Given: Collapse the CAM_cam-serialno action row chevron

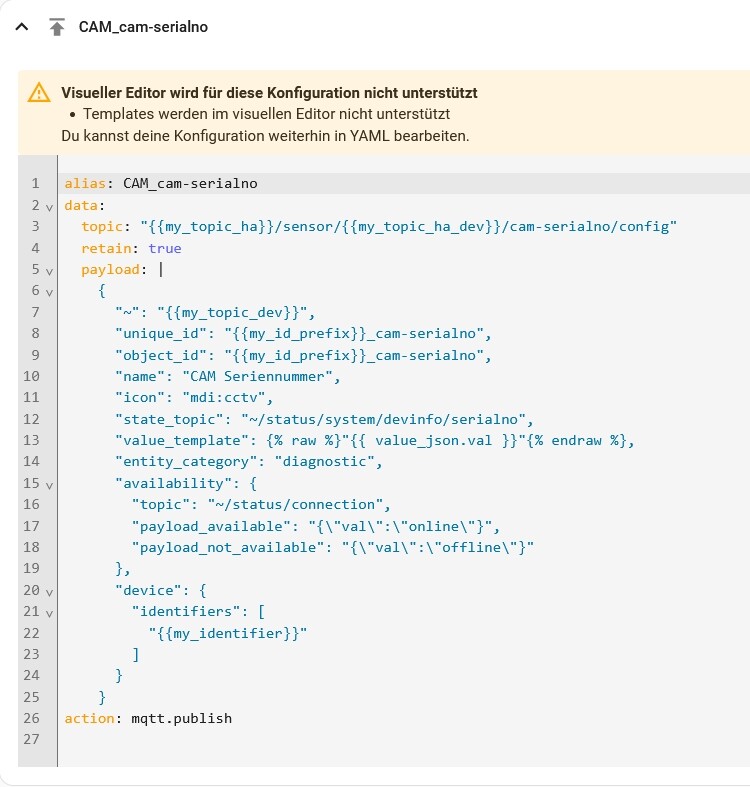Looking at the screenshot, I should tap(22, 27).
